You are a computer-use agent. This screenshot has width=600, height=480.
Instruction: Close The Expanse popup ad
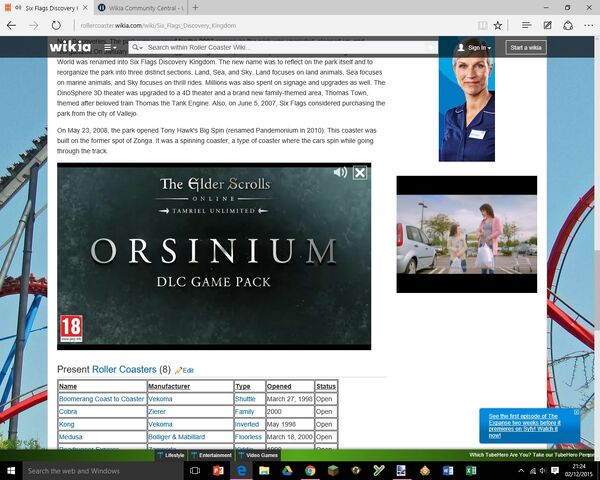point(576,412)
